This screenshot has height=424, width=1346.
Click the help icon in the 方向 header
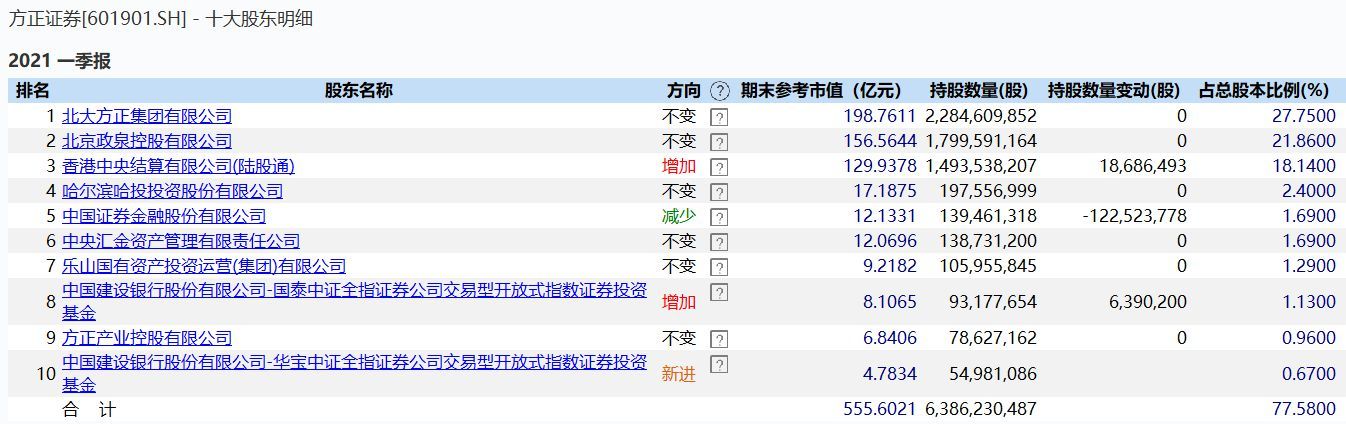[720, 91]
